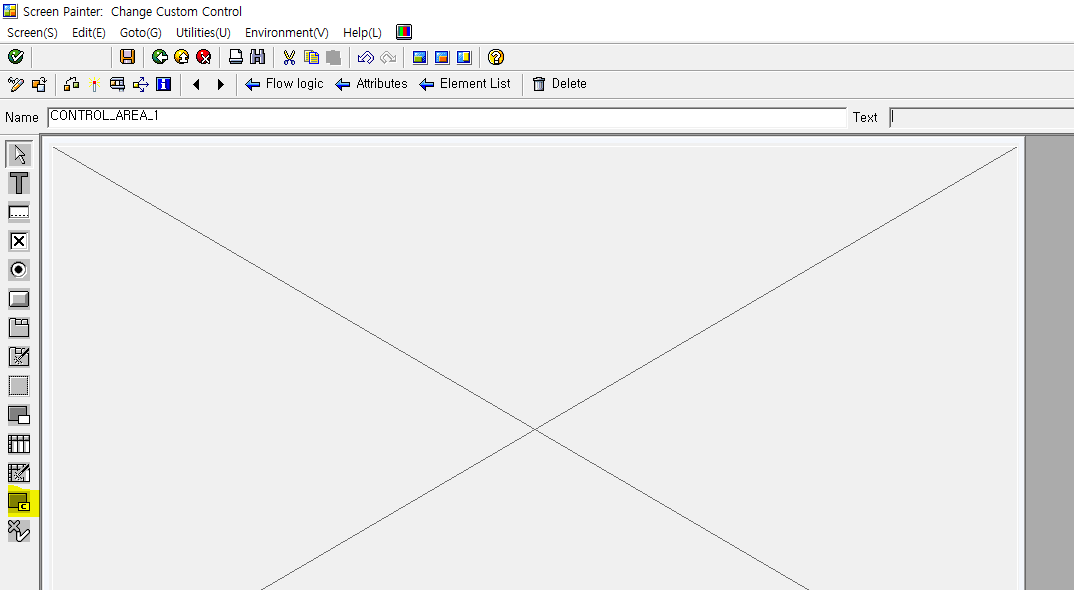Image resolution: width=1074 pixels, height=590 pixels.
Task: Select the Box frame tool
Action: pyautogui.click(x=18, y=386)
